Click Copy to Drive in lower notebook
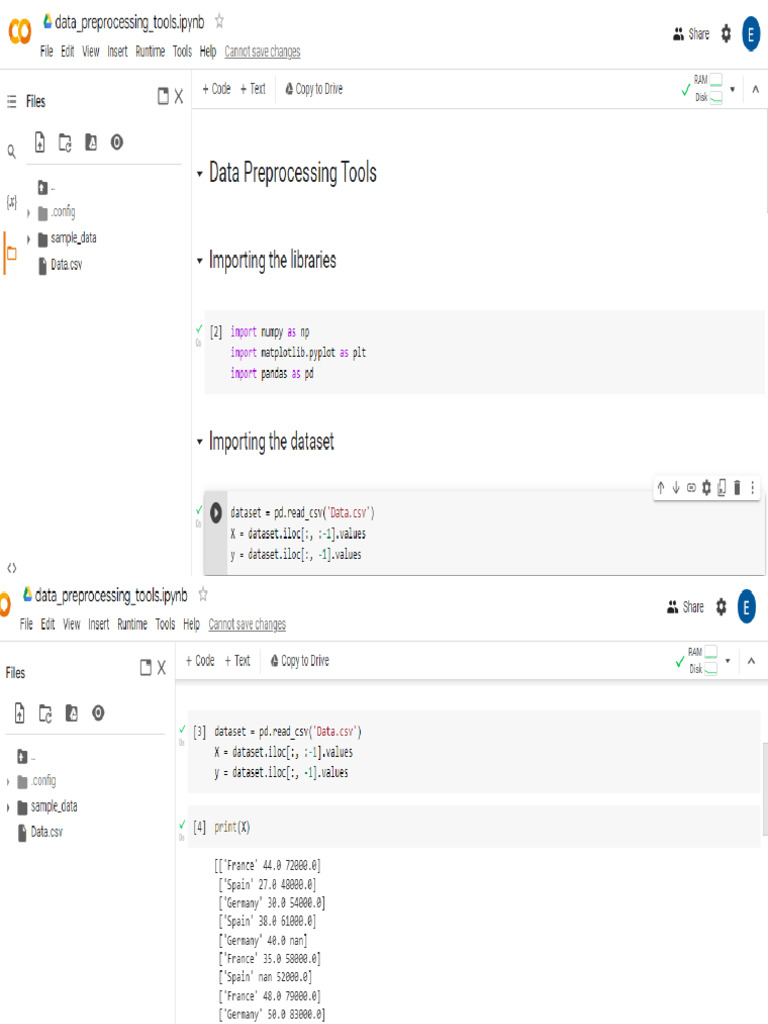 [x=299, y=661]
